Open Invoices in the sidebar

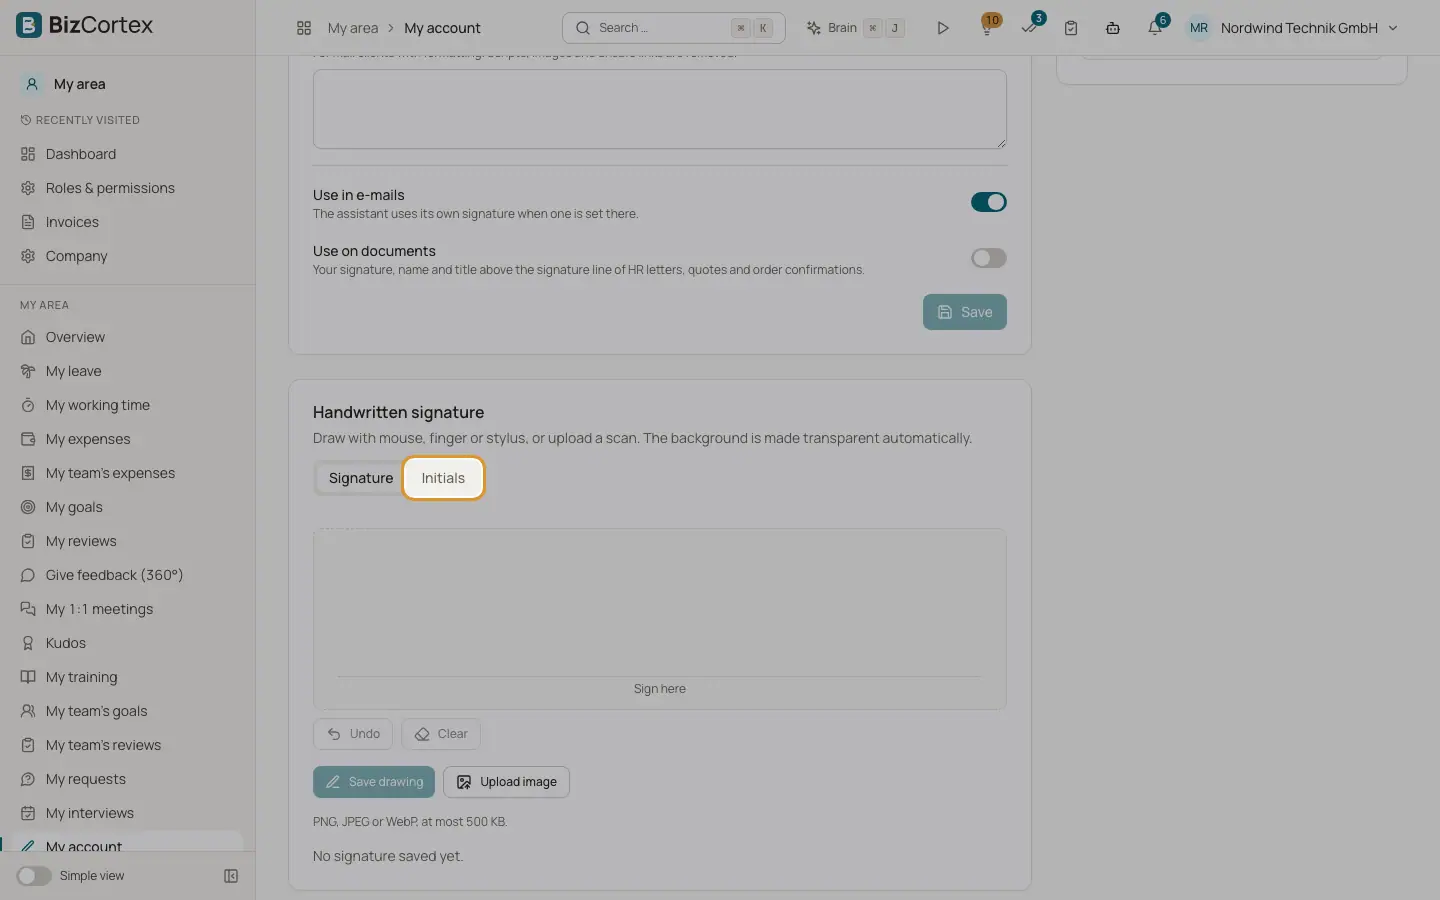tap(128, 222)
